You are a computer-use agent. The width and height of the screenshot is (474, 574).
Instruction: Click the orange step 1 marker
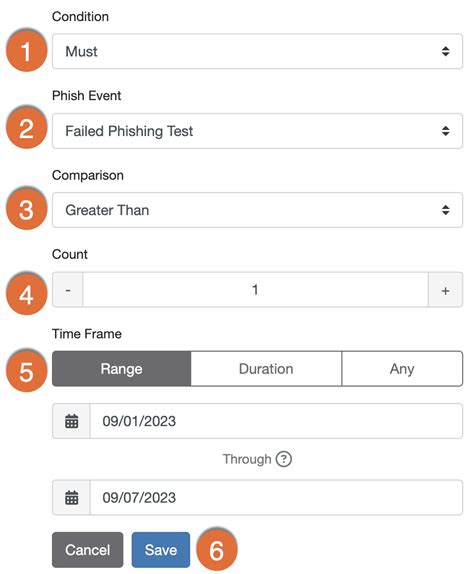point(26,51)
